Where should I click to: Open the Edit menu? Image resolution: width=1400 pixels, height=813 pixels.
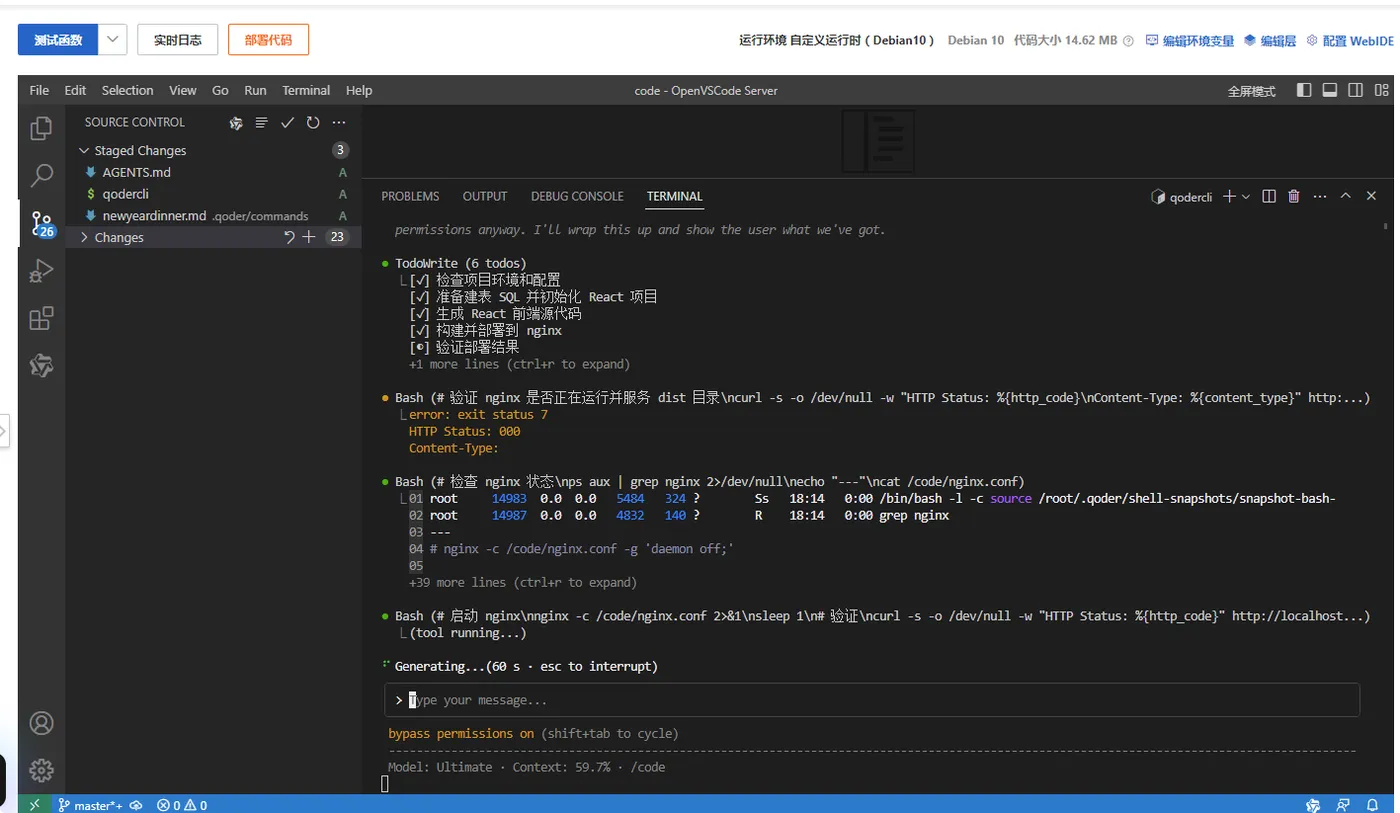click(75, 90)
